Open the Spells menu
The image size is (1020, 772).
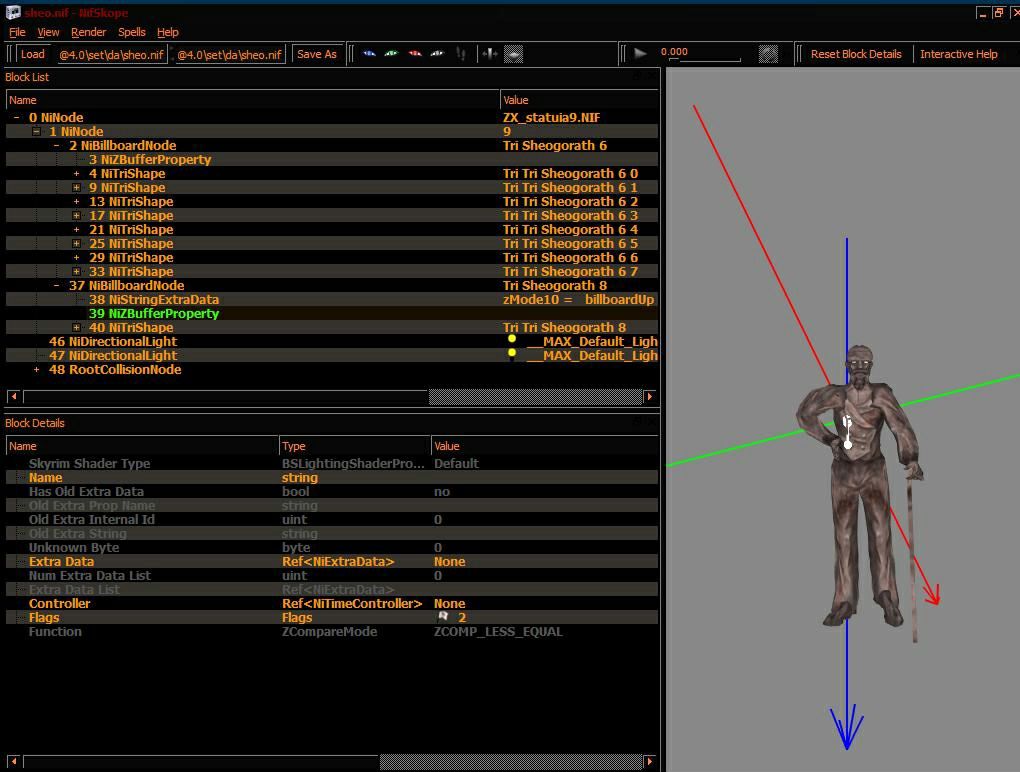tap(132, 32)
